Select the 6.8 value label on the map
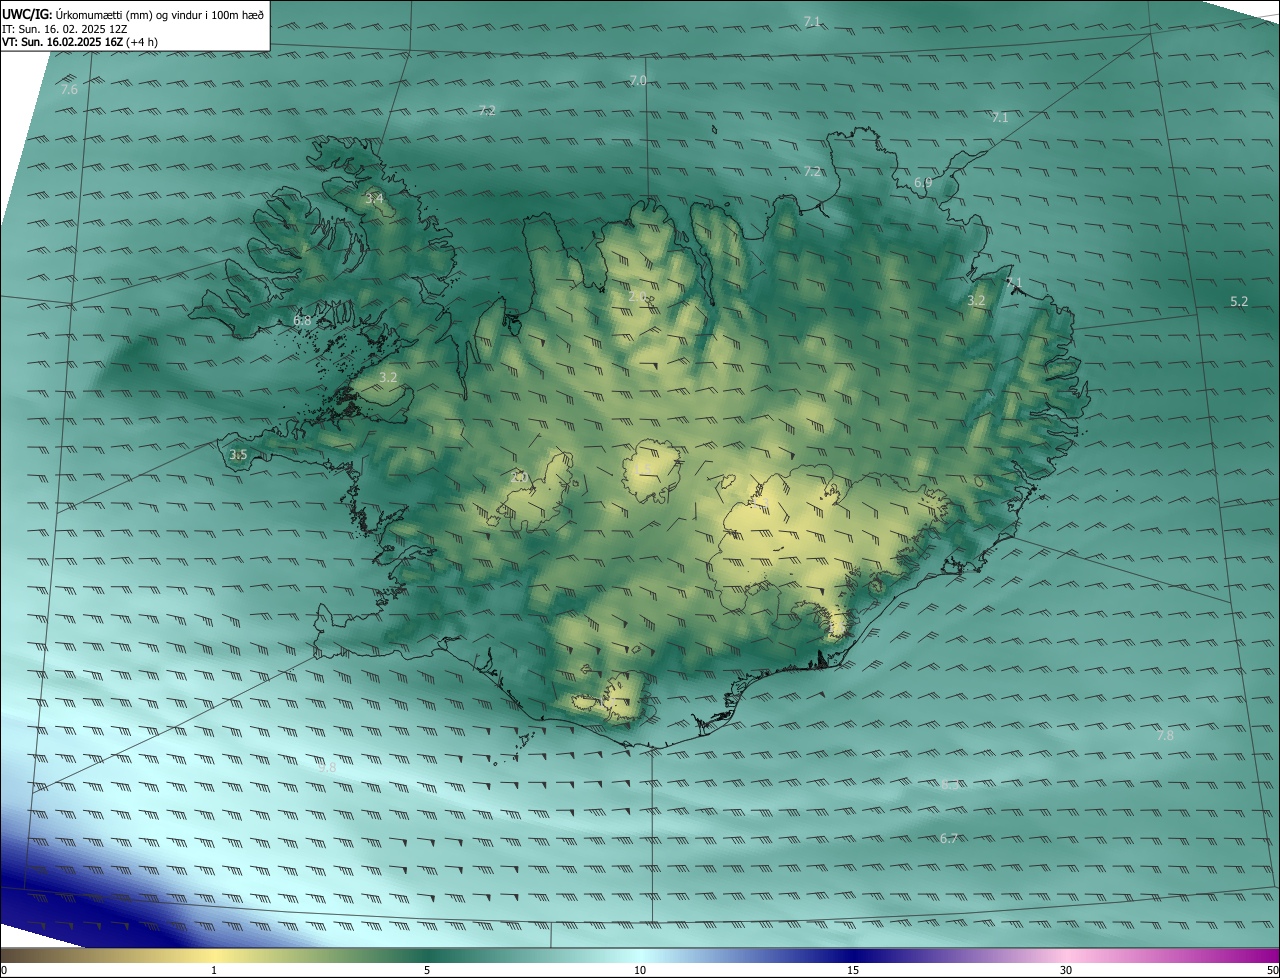The image size is (1280, 978). point(302,321)
